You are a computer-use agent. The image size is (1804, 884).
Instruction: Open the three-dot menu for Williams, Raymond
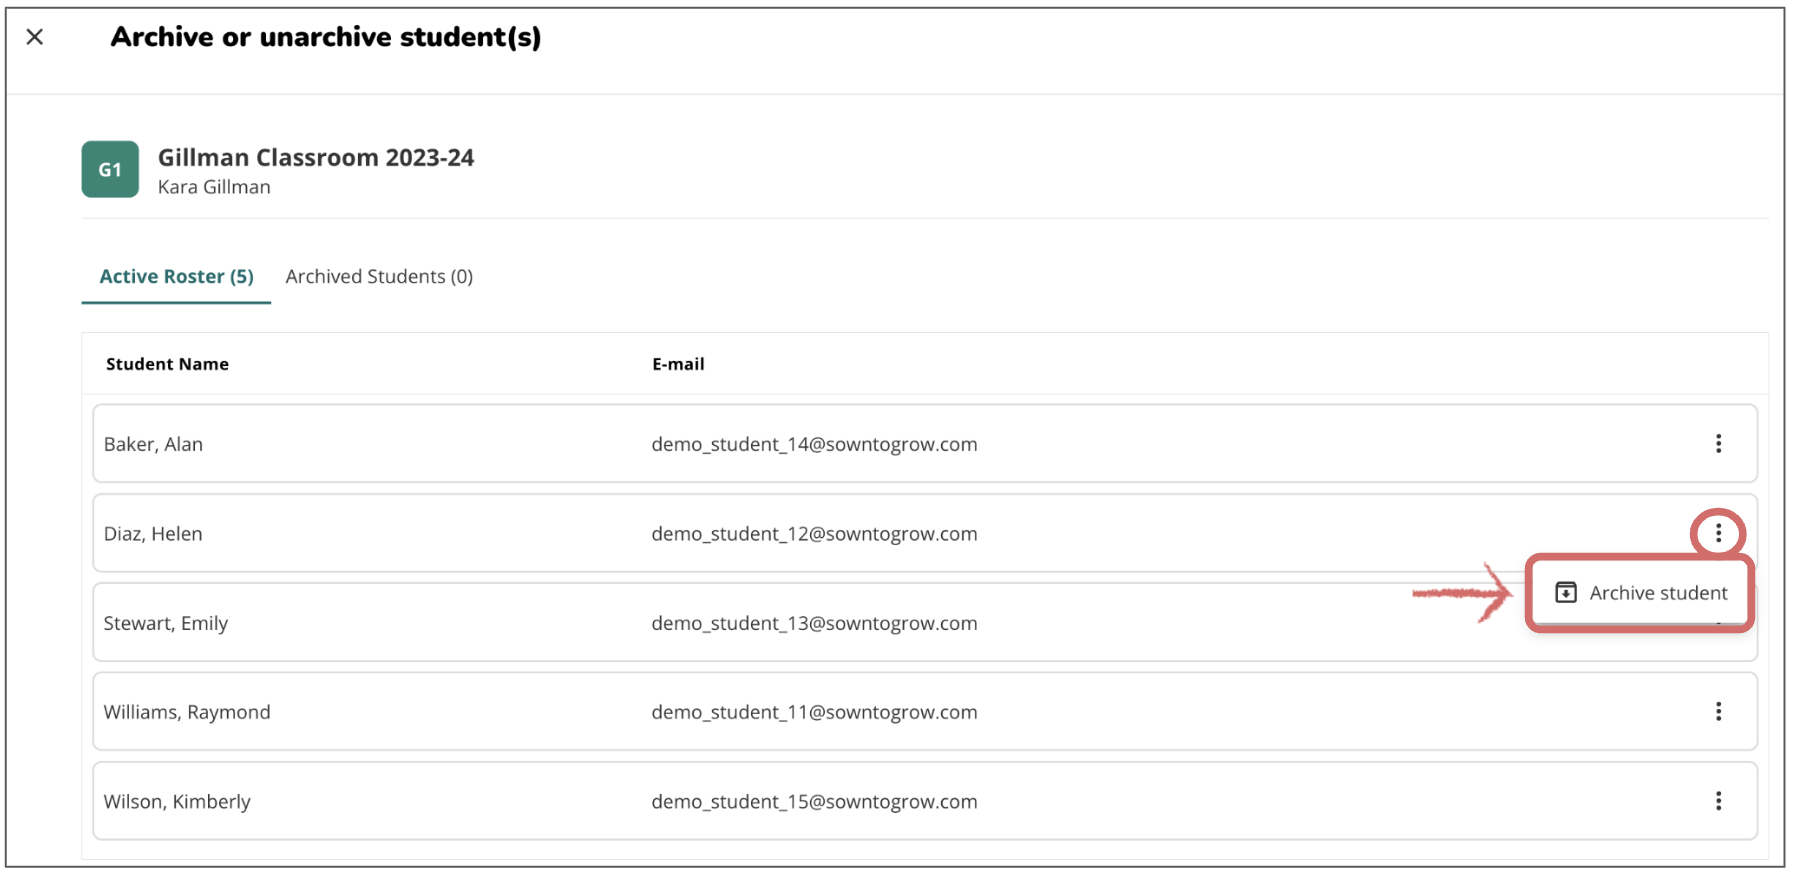point(1718,712)
